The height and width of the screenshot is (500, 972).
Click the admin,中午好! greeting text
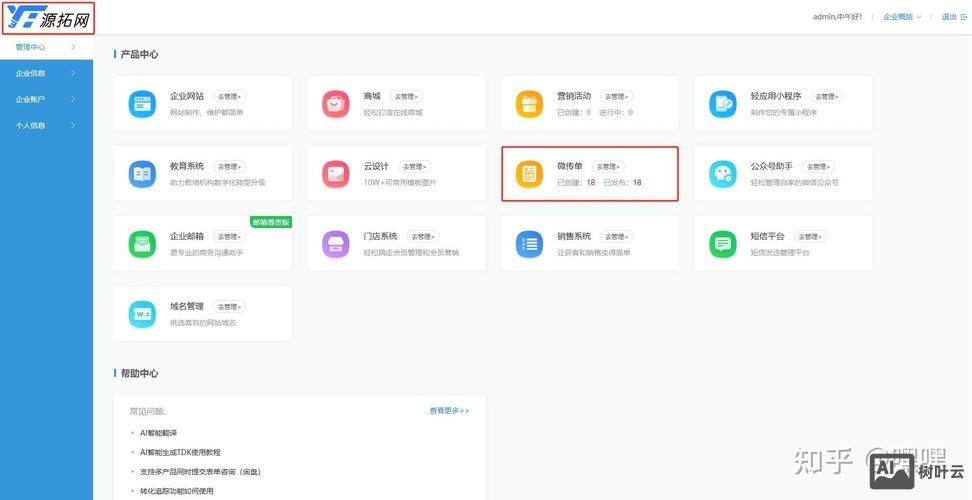point(837,17)
